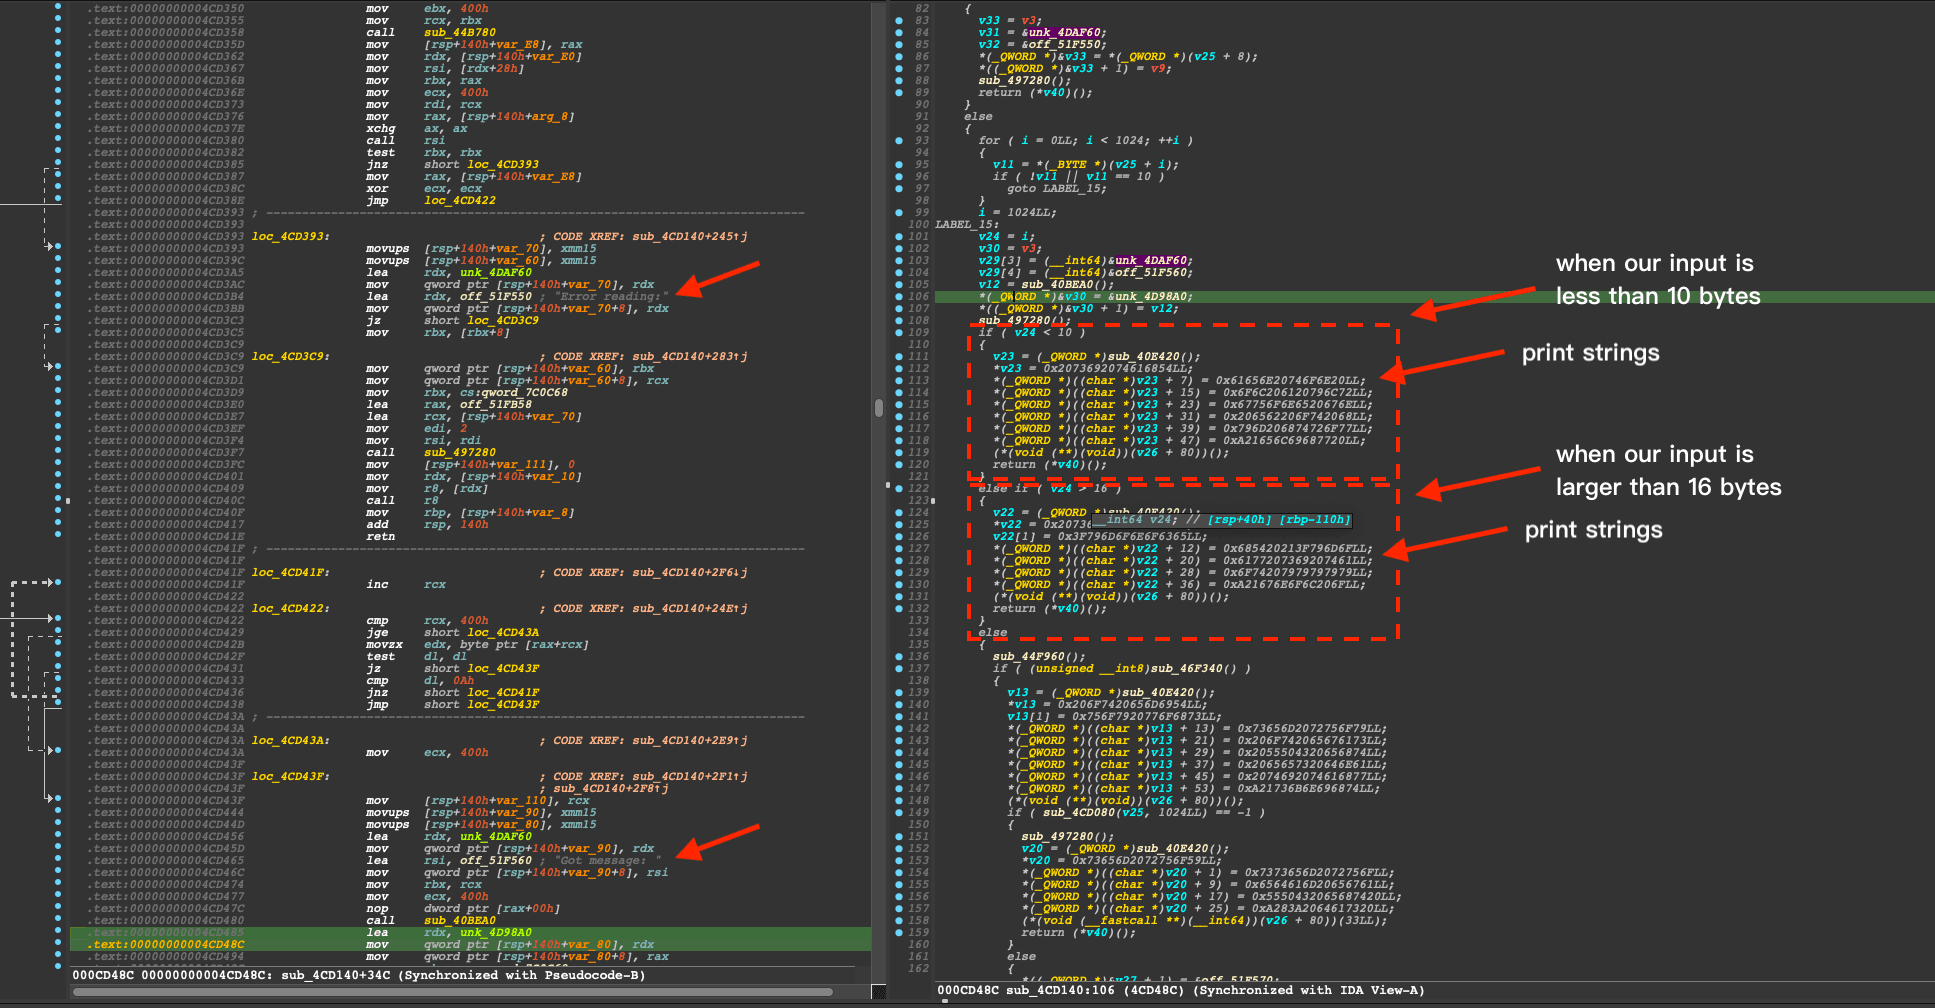Click breakpoint dot on pseudocode line 137

[899, 668]
